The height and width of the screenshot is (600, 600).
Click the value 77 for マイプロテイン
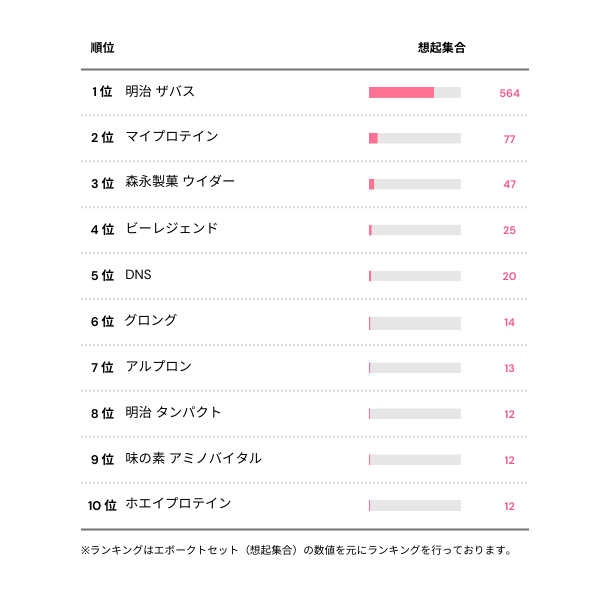(x=509, y=139)
